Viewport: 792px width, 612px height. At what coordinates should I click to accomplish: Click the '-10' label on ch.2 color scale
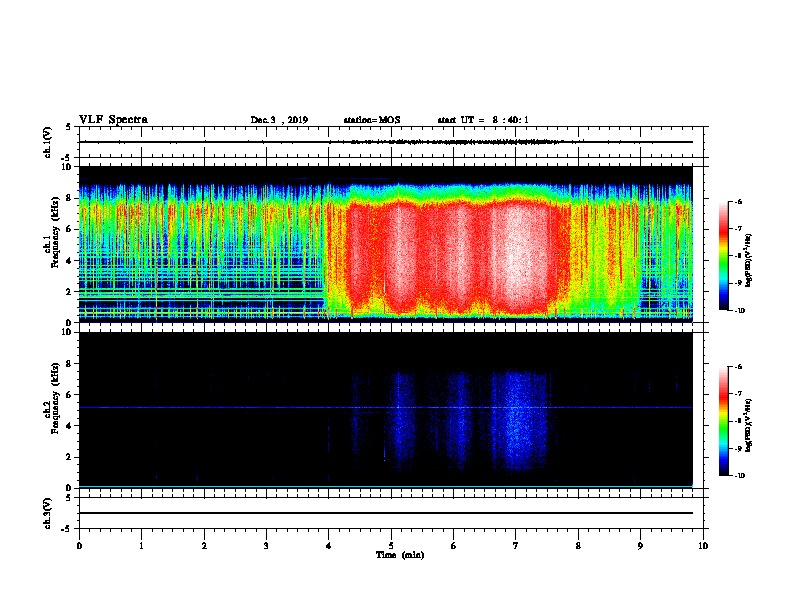(x=739, y=475)
